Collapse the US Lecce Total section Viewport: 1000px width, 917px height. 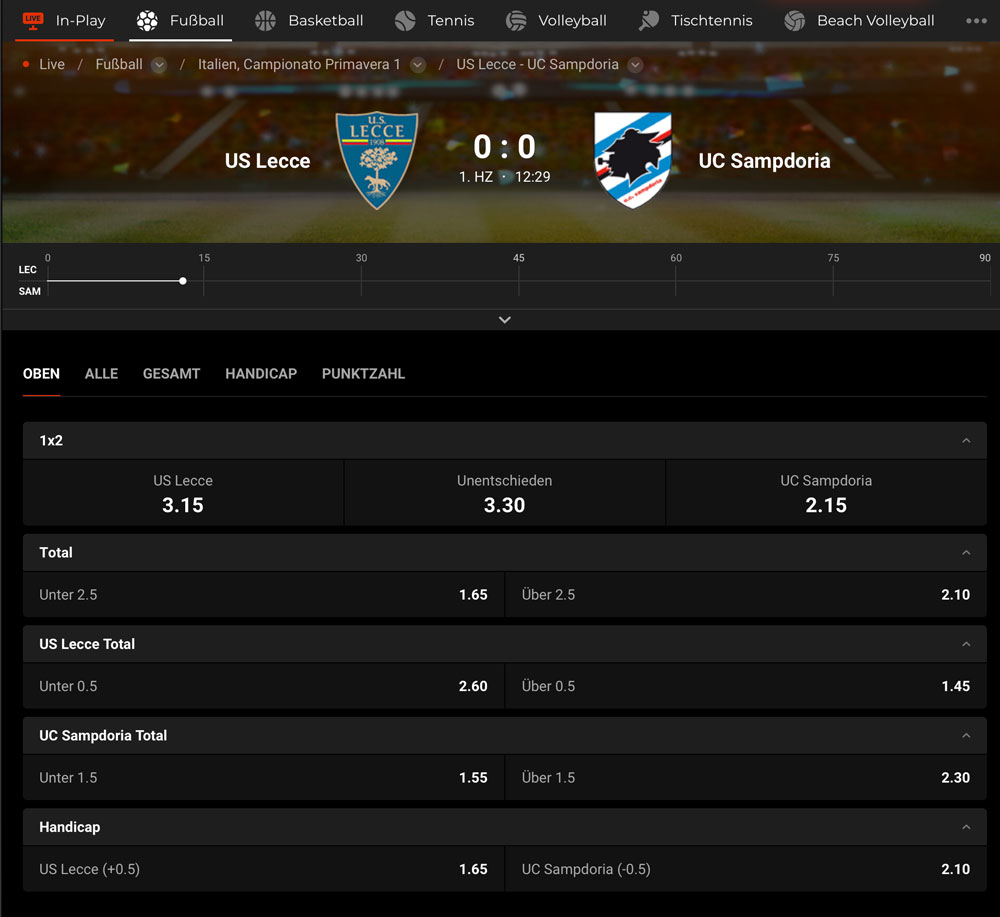click(966, 644)
